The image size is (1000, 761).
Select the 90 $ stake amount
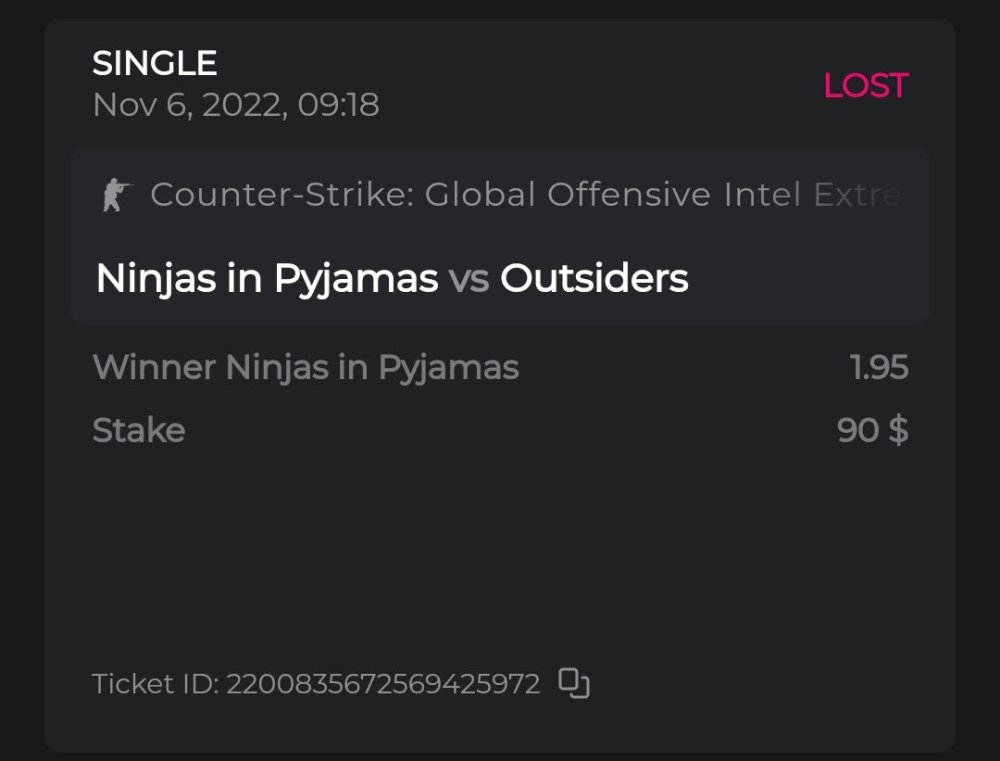tap(872, 431)
